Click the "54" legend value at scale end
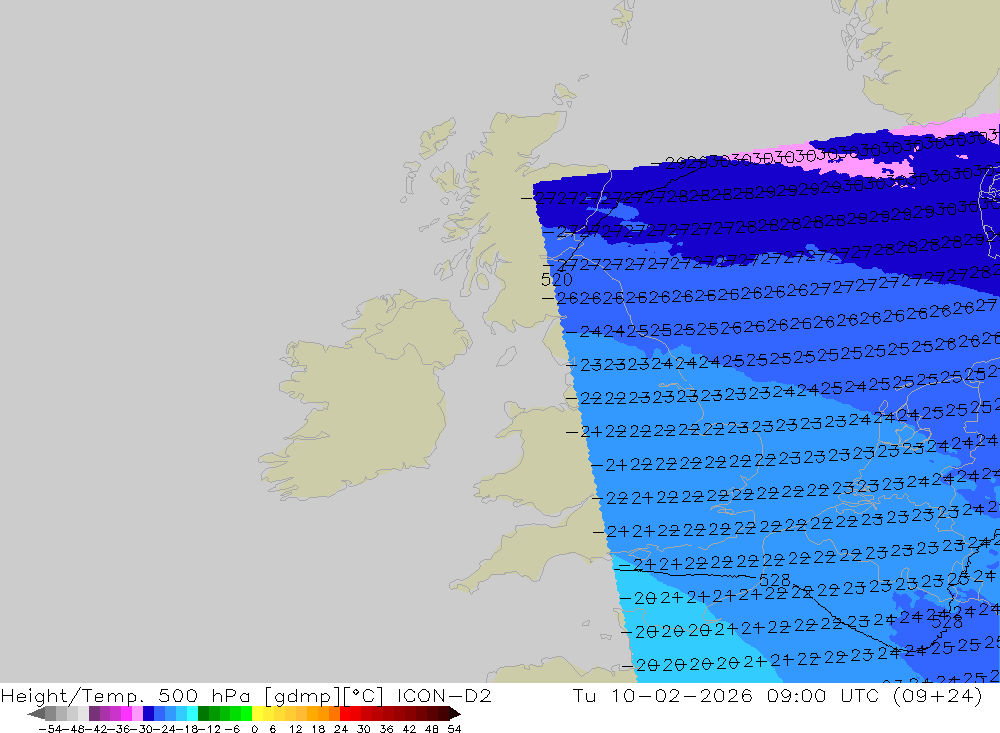This screenshot has width=1000, height=733. click(454, 729)
